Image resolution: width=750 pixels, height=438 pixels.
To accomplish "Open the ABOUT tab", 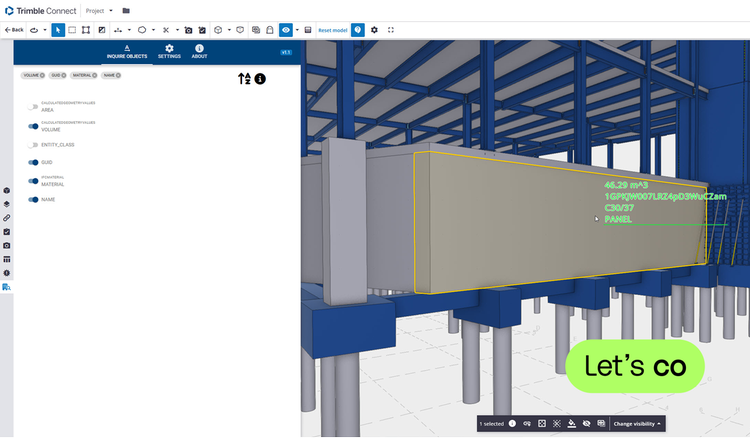I will [x=199, y=52].
